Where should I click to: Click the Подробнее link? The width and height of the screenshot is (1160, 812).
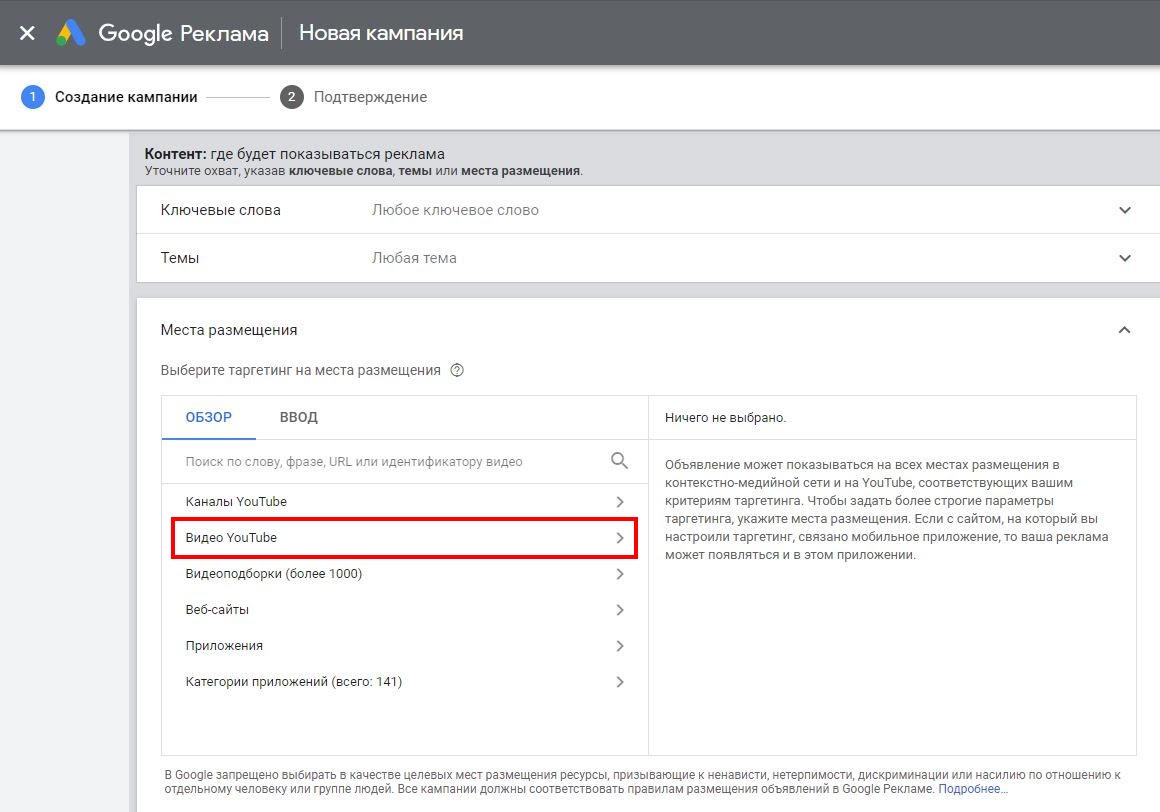972,789
